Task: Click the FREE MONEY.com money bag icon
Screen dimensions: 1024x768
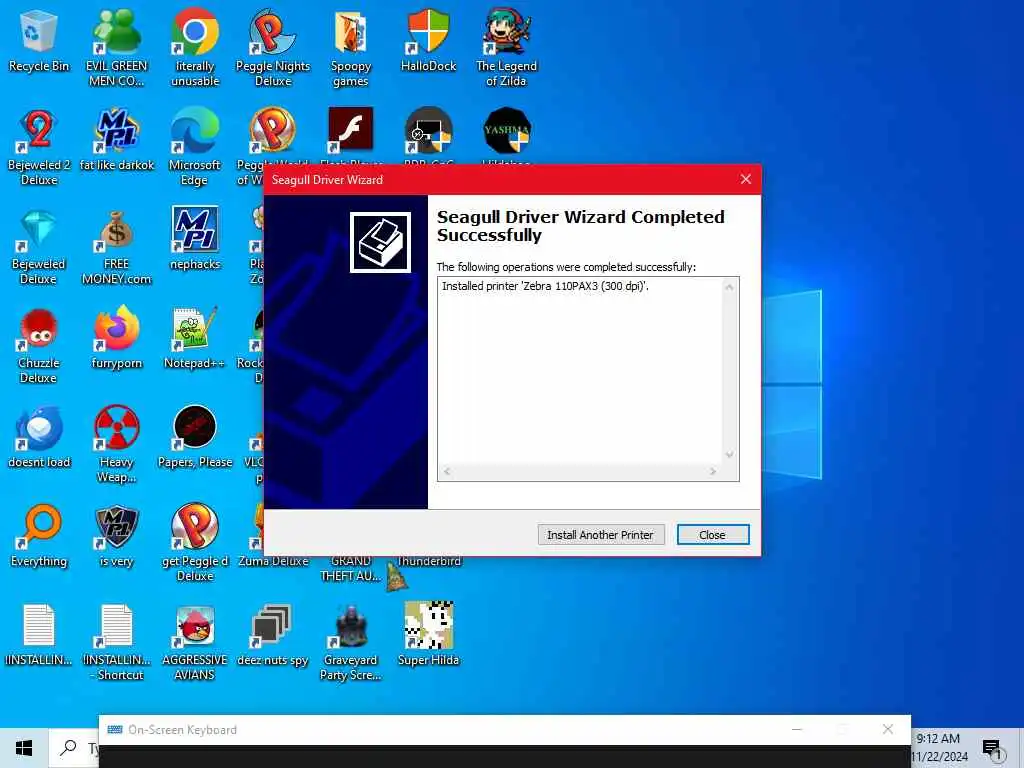Action: coord(117,246)
